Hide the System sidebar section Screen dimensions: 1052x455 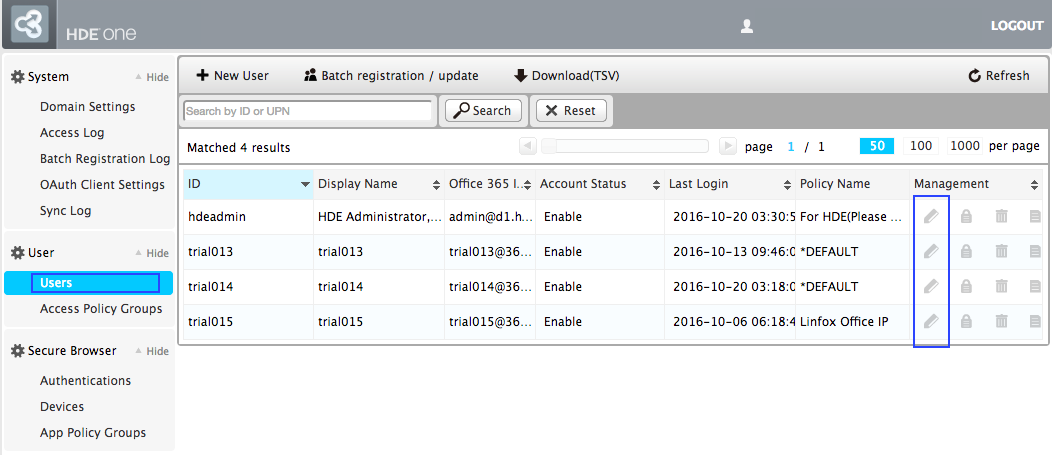click(x=152, y=77)
